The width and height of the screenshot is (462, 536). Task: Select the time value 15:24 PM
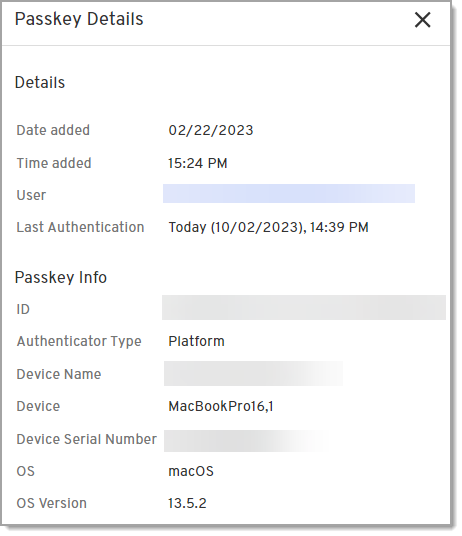tap(198, 163)
